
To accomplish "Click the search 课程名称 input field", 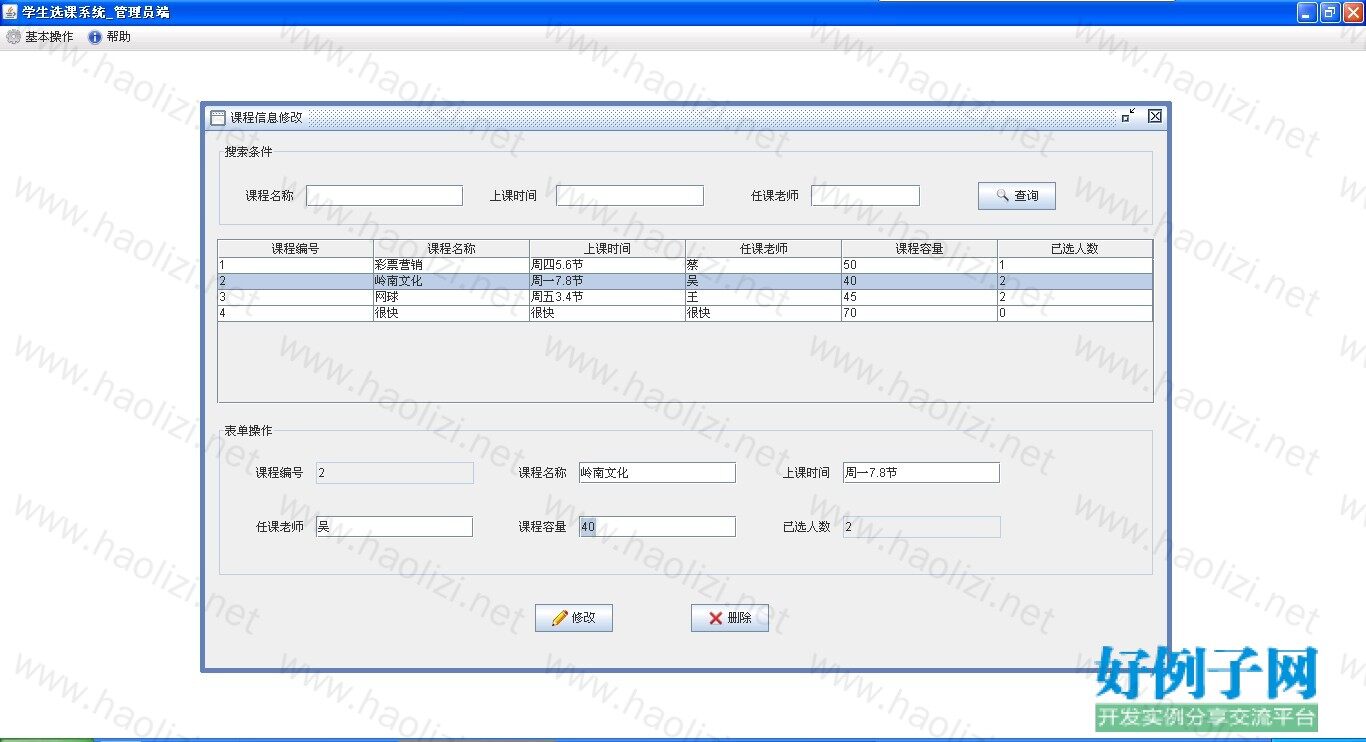I will [384, 196].
